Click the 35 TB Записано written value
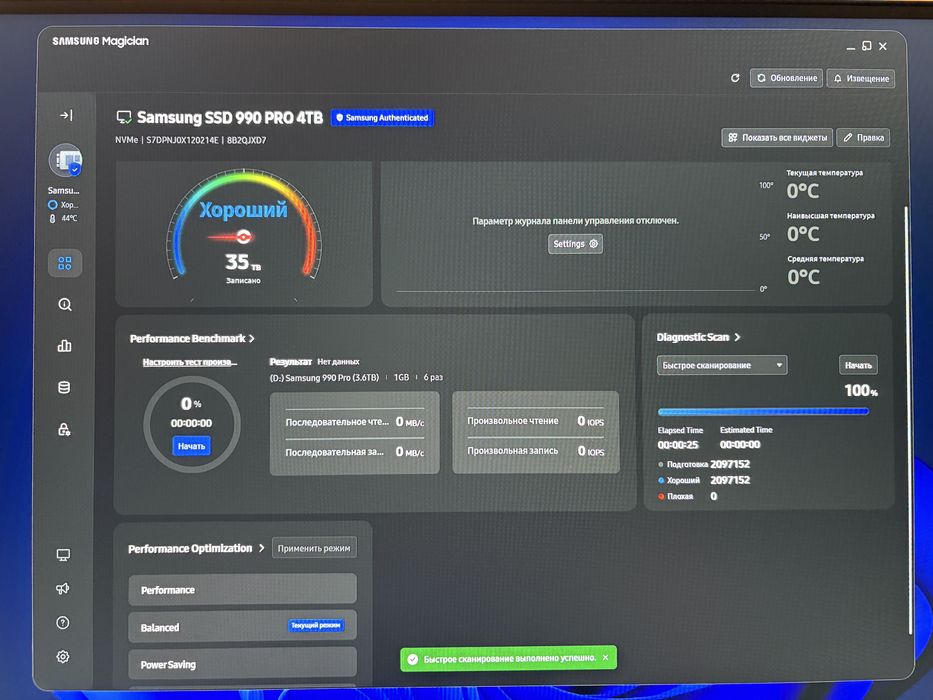 [243, 267]
